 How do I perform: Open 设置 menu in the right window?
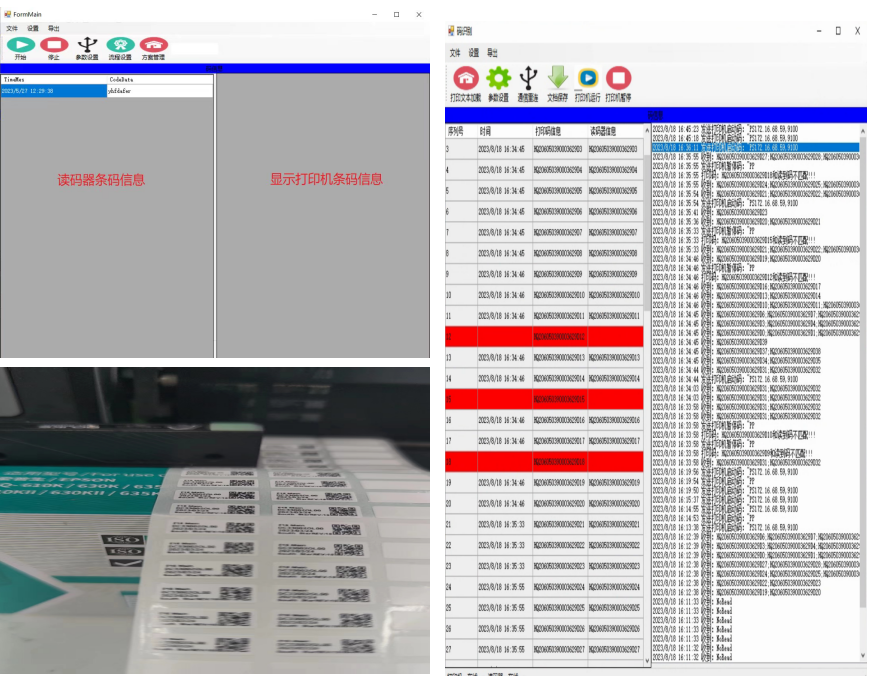[x=474, y=53]
